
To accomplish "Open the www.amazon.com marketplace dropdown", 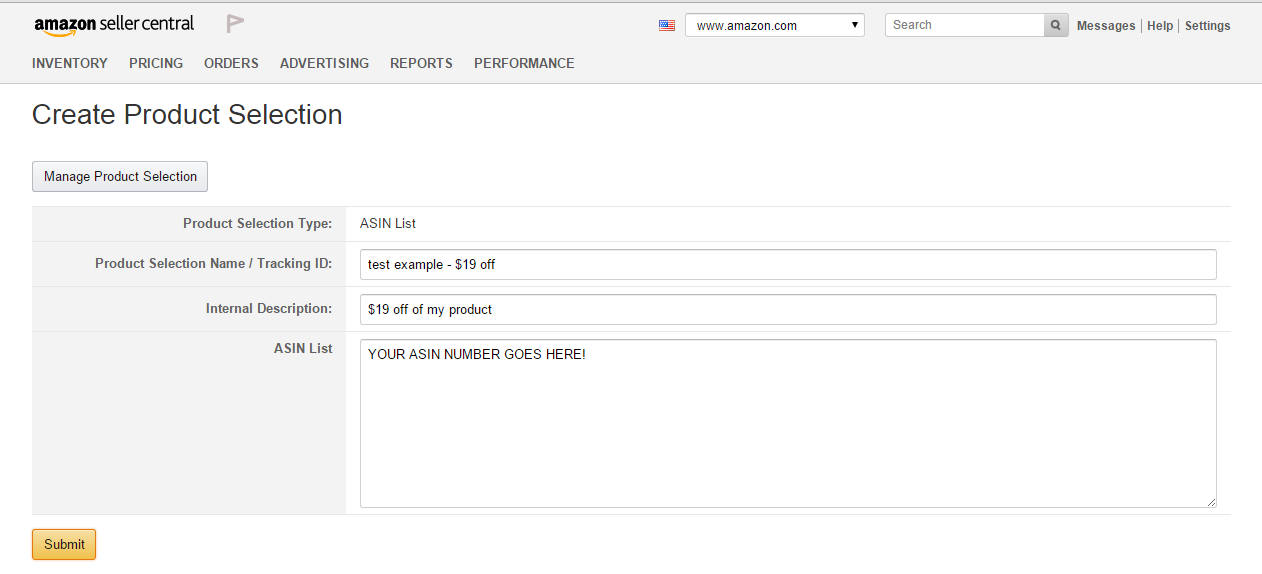I will pos(775,25).
